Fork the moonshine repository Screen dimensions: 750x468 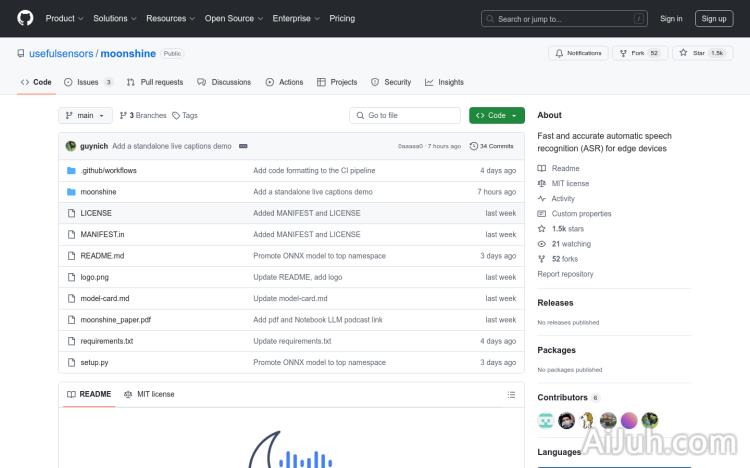(x=639, y=53)
